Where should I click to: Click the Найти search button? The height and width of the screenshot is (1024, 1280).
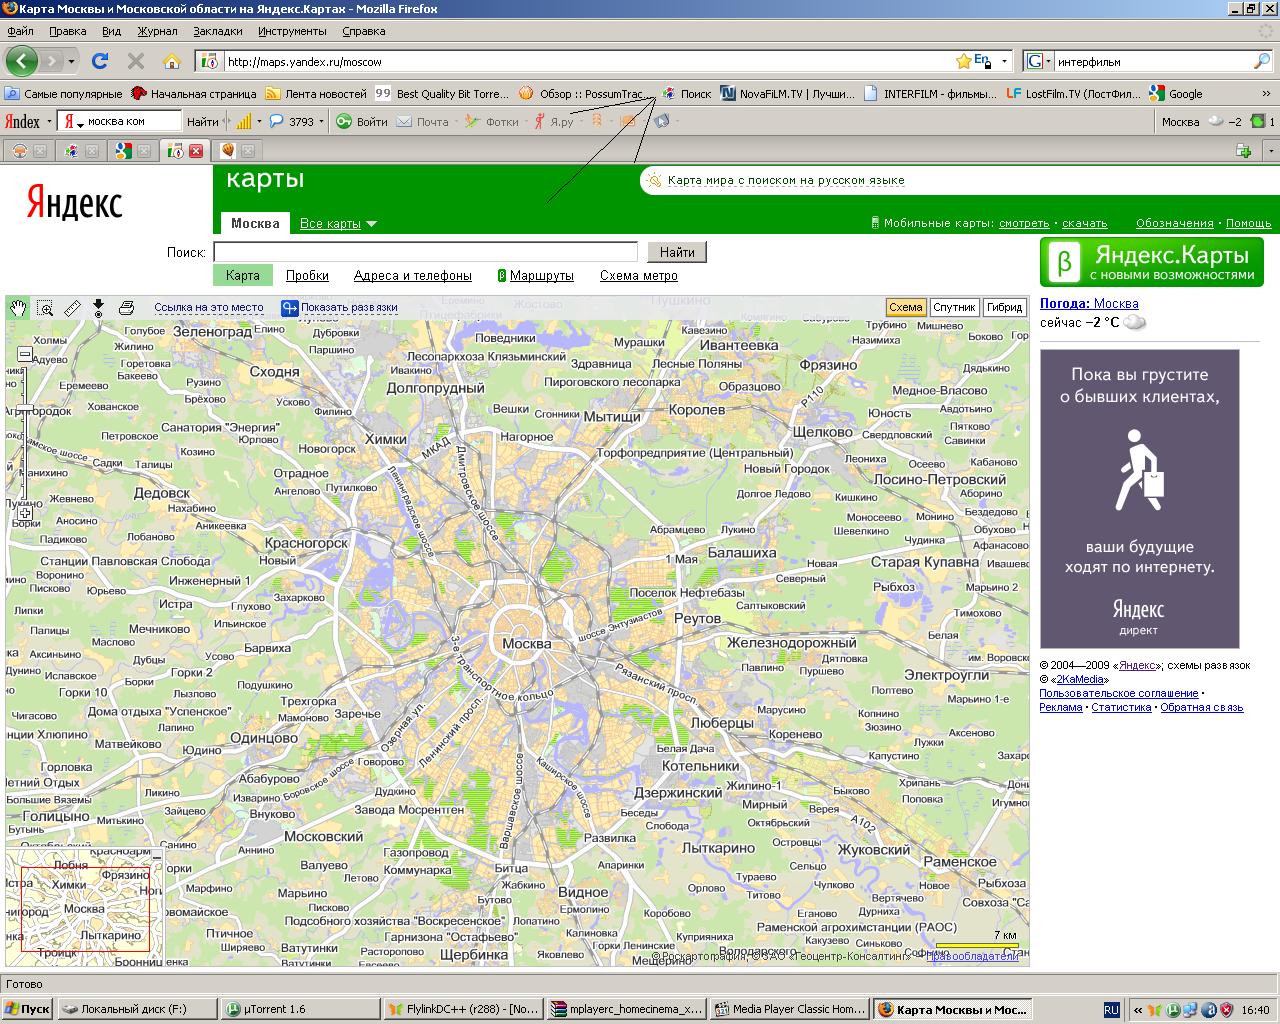pos(677,252)
